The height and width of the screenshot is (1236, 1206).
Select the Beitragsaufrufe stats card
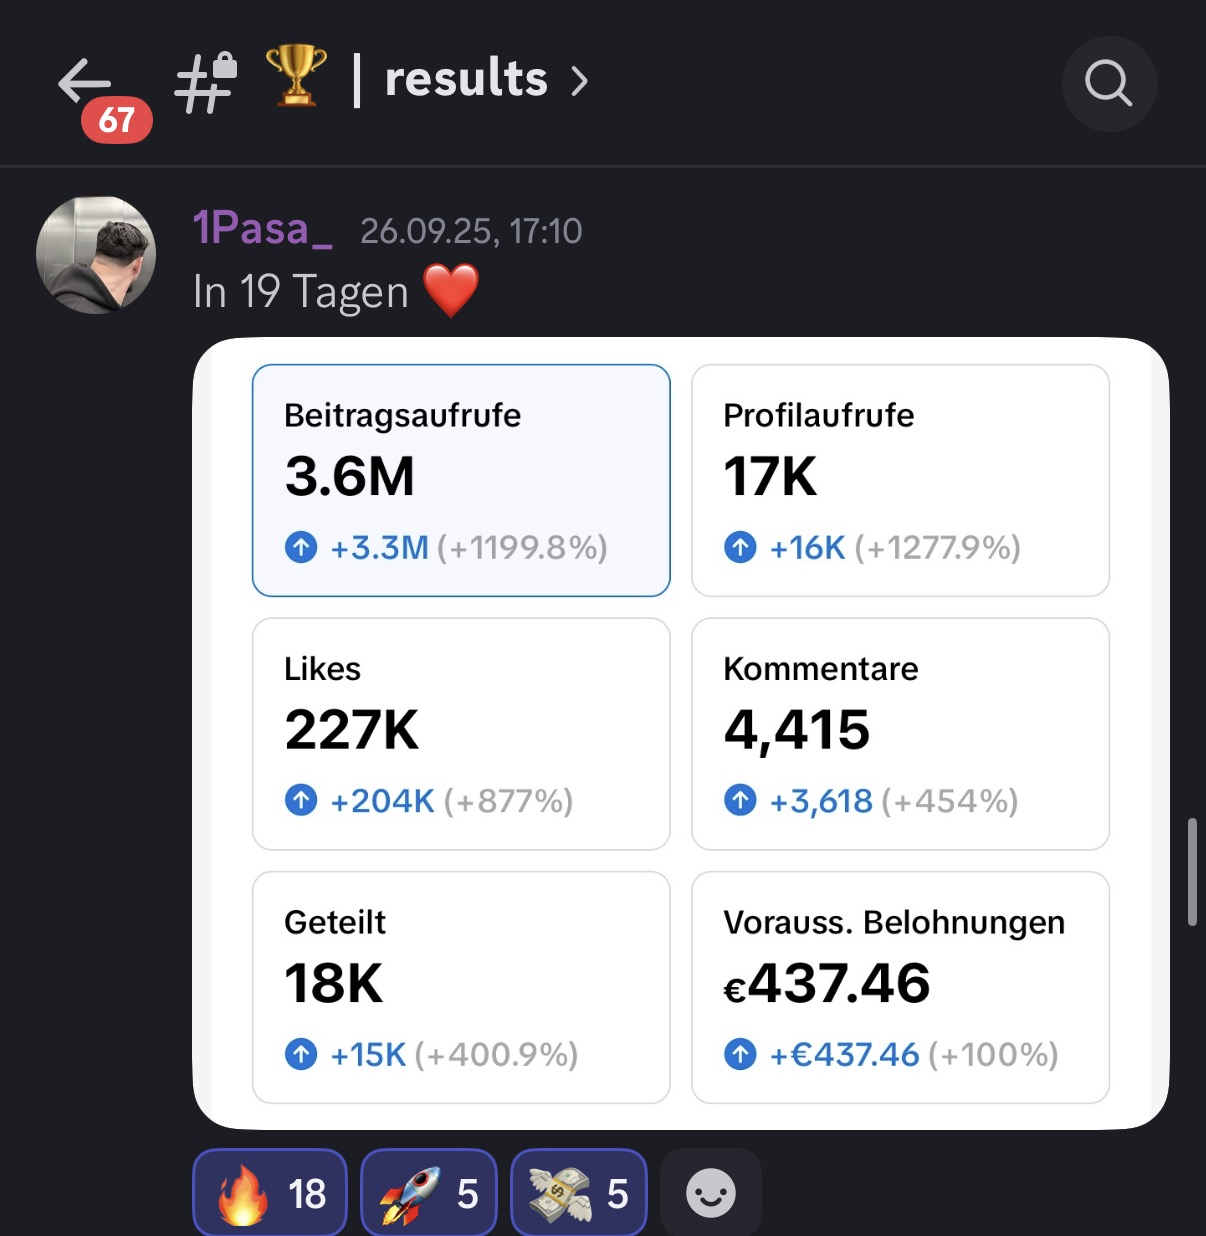461,480
